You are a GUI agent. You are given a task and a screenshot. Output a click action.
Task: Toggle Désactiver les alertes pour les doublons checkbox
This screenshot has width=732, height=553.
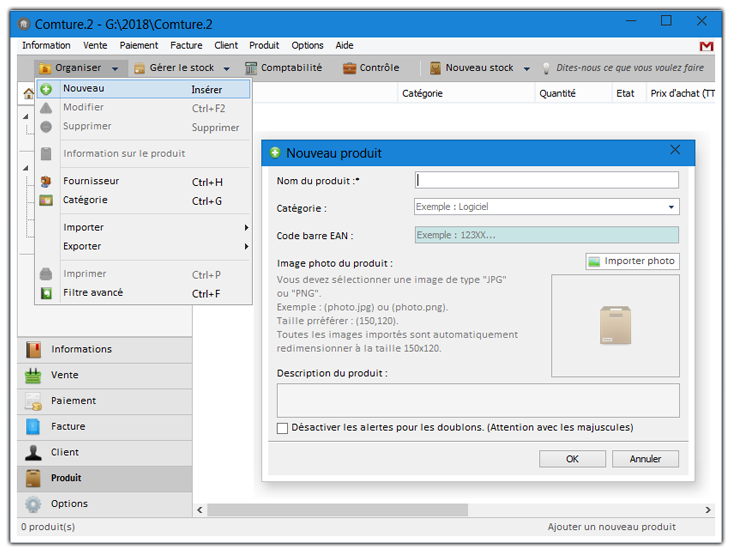(283, 428)
